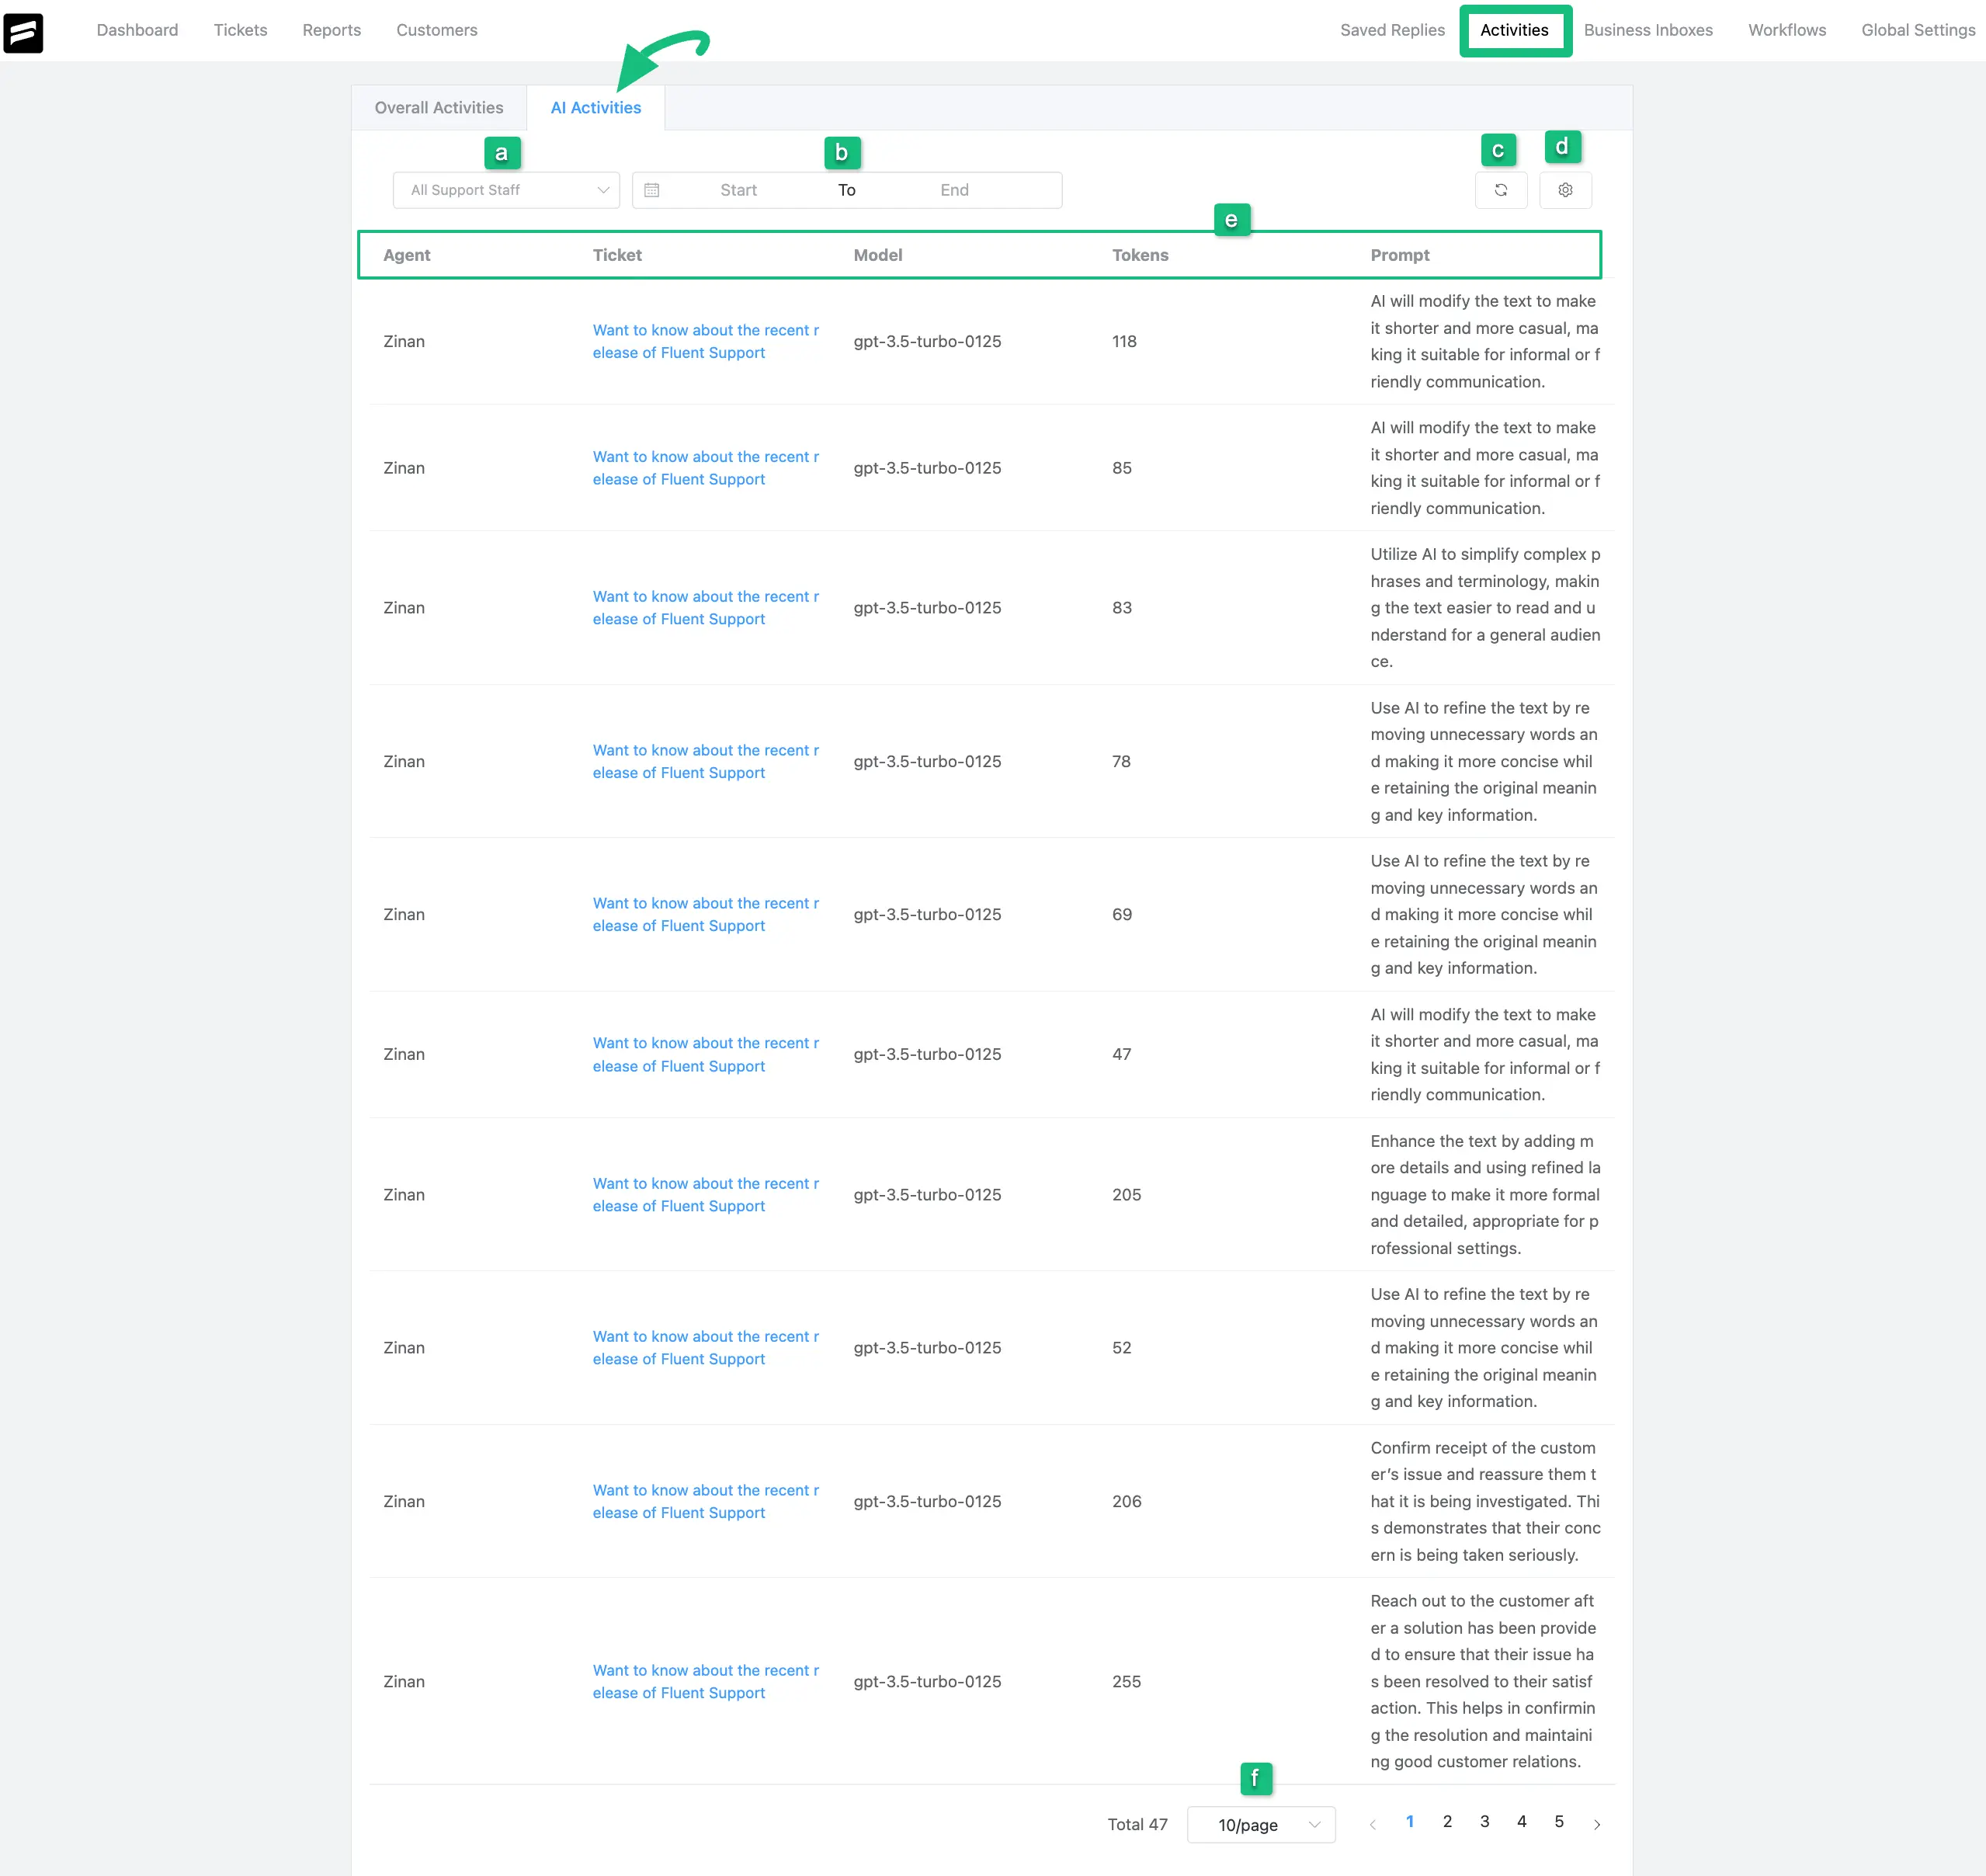Click the refresh activities icon button
The height and width of the screenshot is (1876, 1986).
pyautogui.click(x=1500, y=190)
